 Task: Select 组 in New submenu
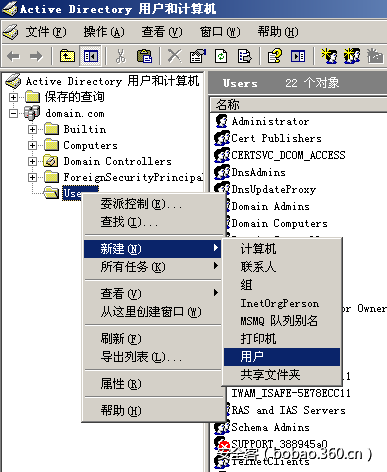(282, 285)
